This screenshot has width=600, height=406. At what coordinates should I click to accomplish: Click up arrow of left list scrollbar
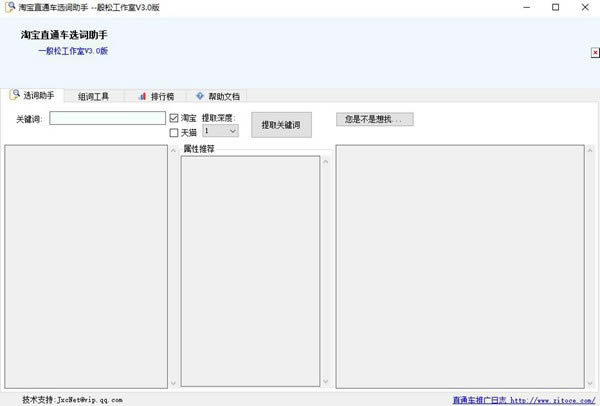[173, 152]
